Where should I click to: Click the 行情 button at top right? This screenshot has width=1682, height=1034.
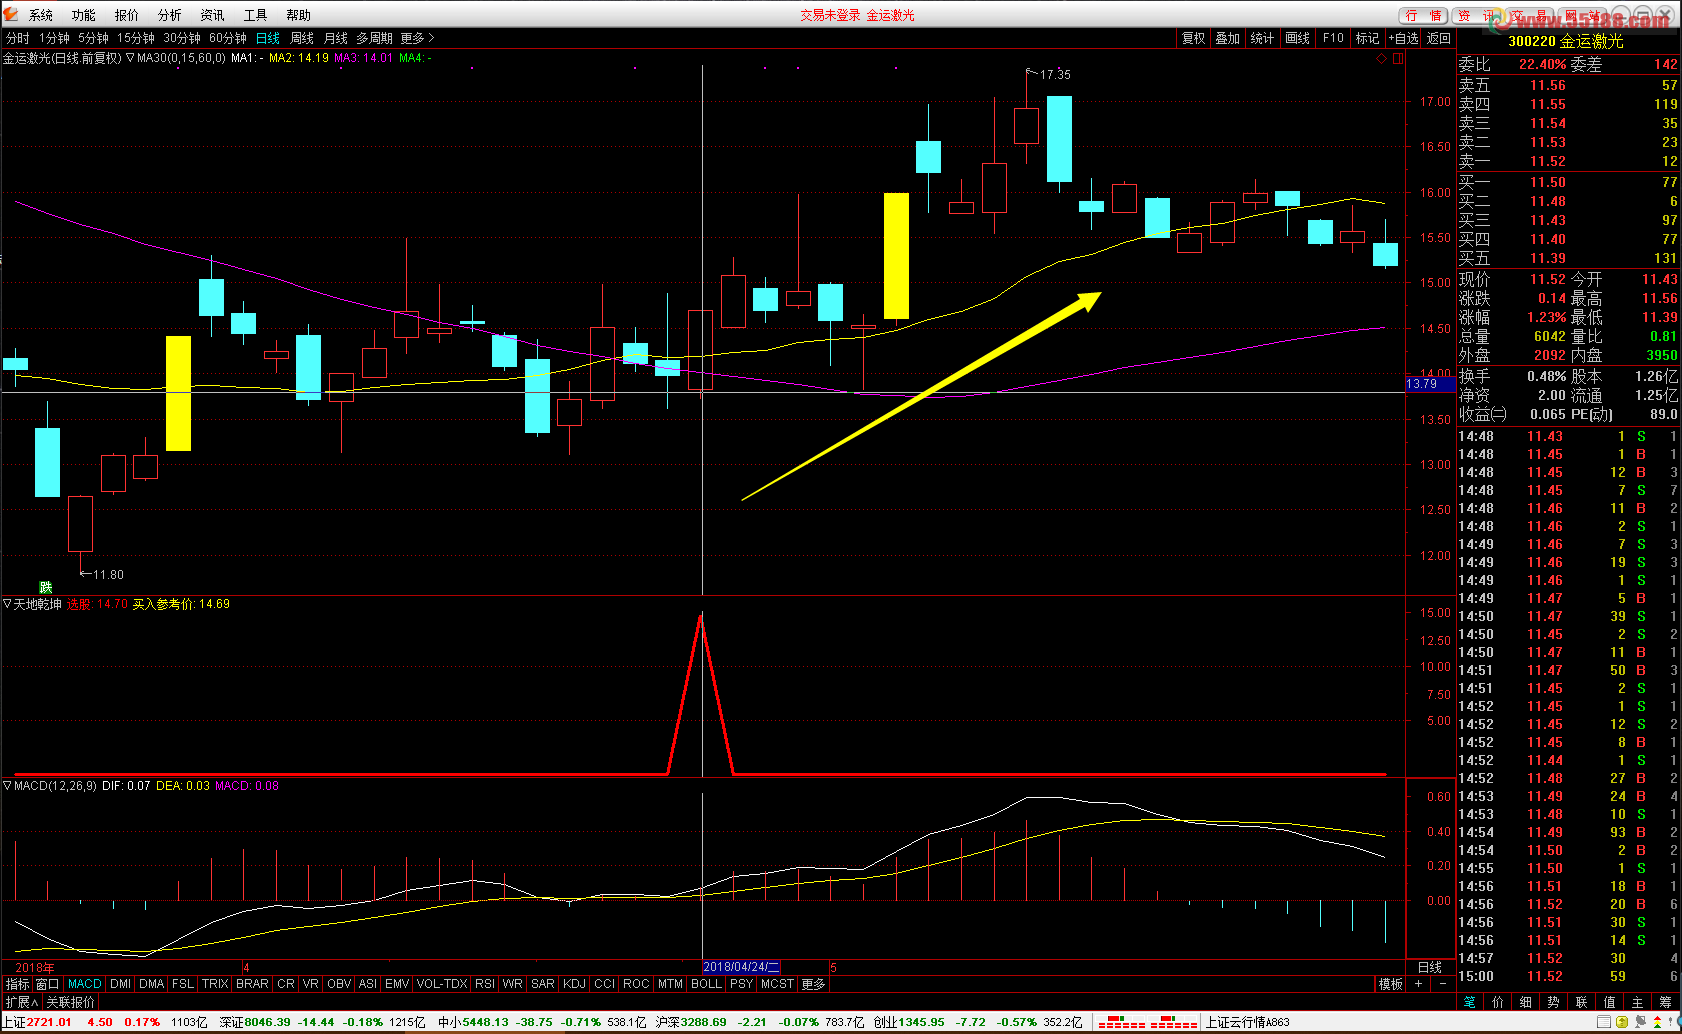[1423, 15]
